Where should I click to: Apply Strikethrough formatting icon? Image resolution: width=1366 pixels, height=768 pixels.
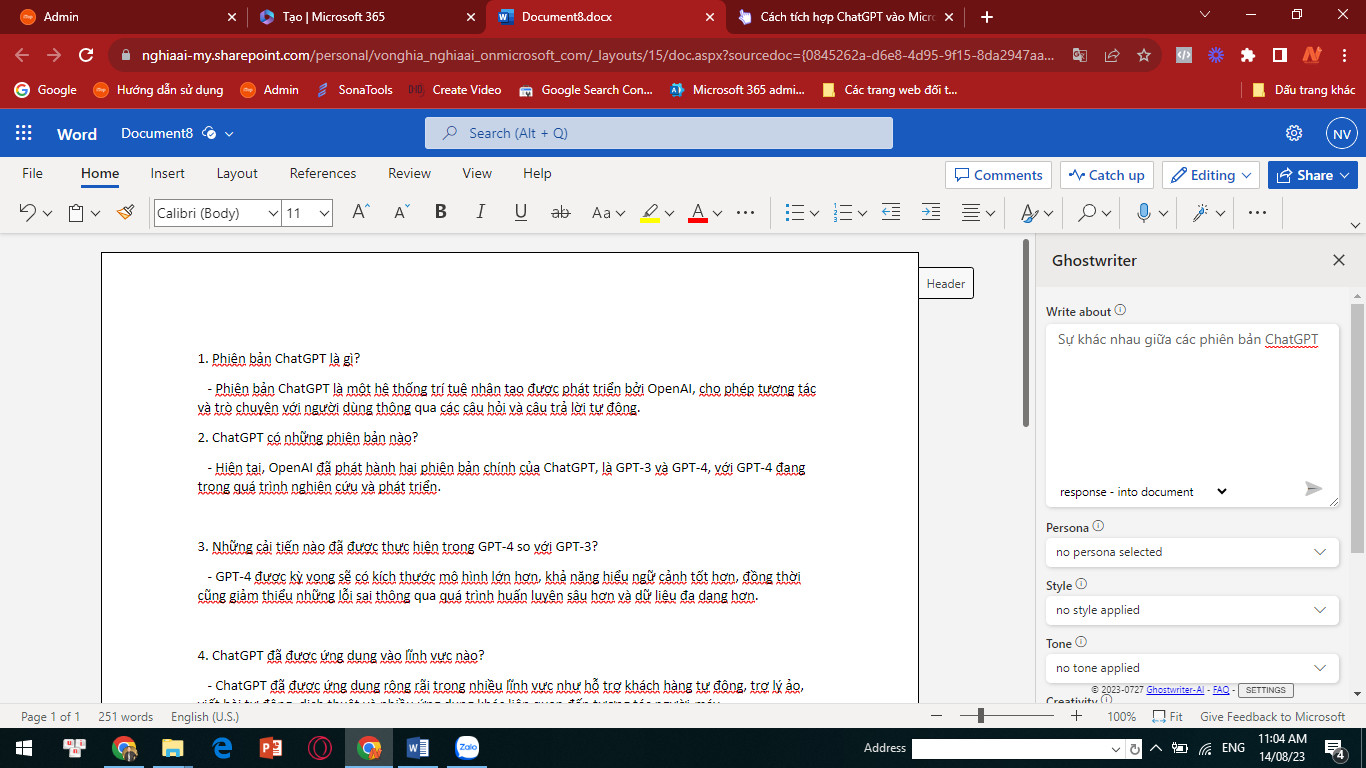pos(561,213)
